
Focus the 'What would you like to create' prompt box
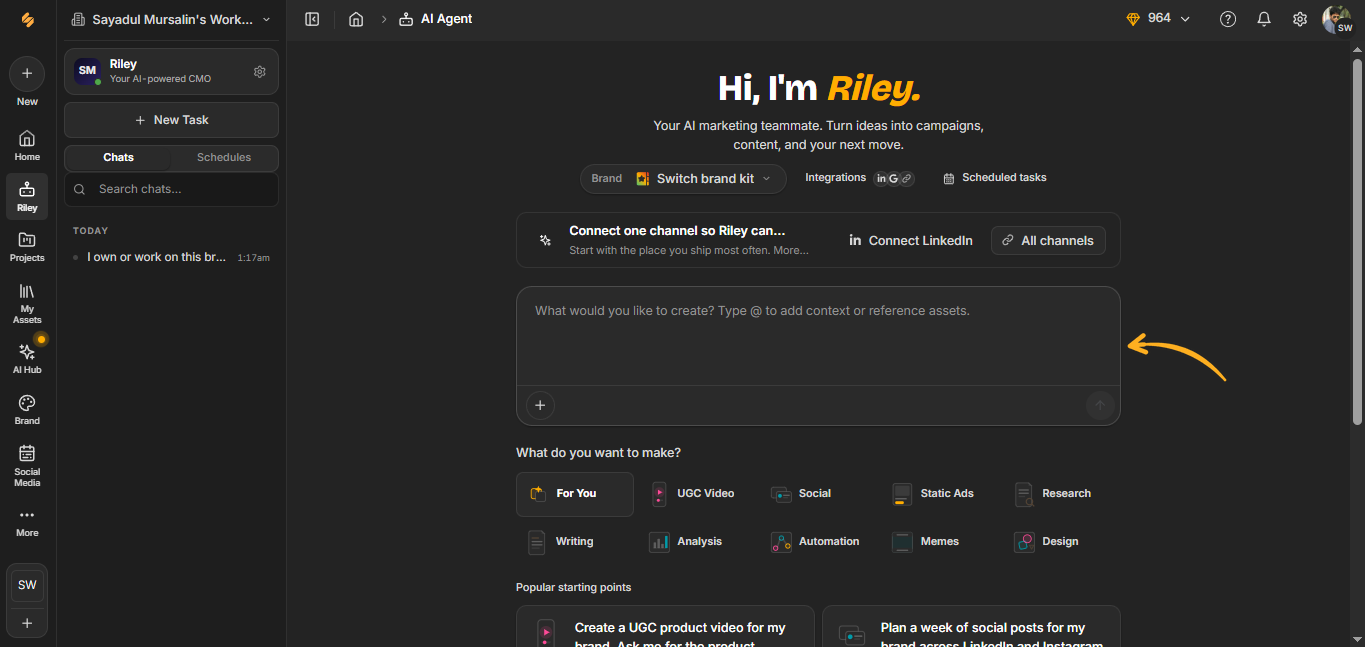click(x=818, y=336)
